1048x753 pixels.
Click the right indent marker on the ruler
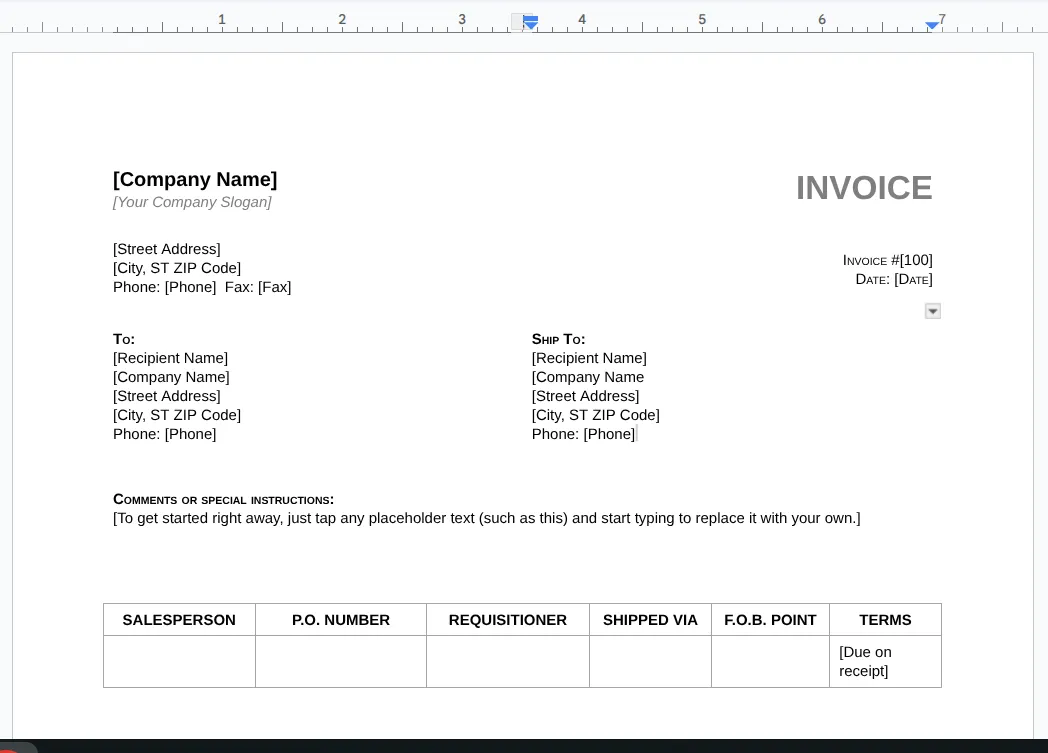click(932, 25)
